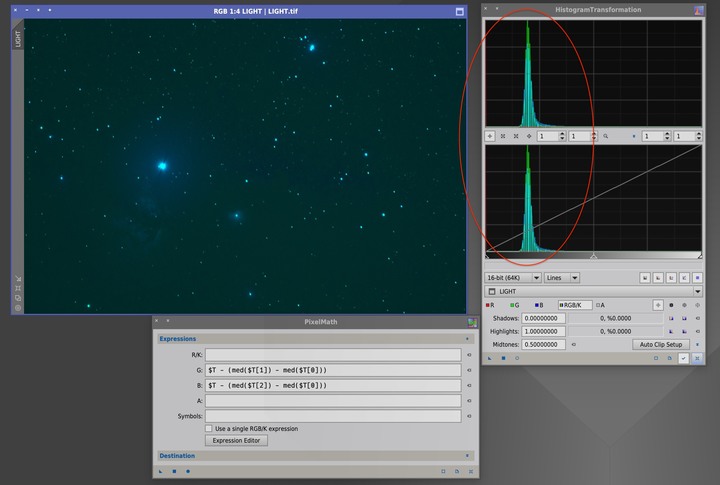720x485 pixels.
Task: Open the Lines plot style dropdown
Action: coord(562,278)
